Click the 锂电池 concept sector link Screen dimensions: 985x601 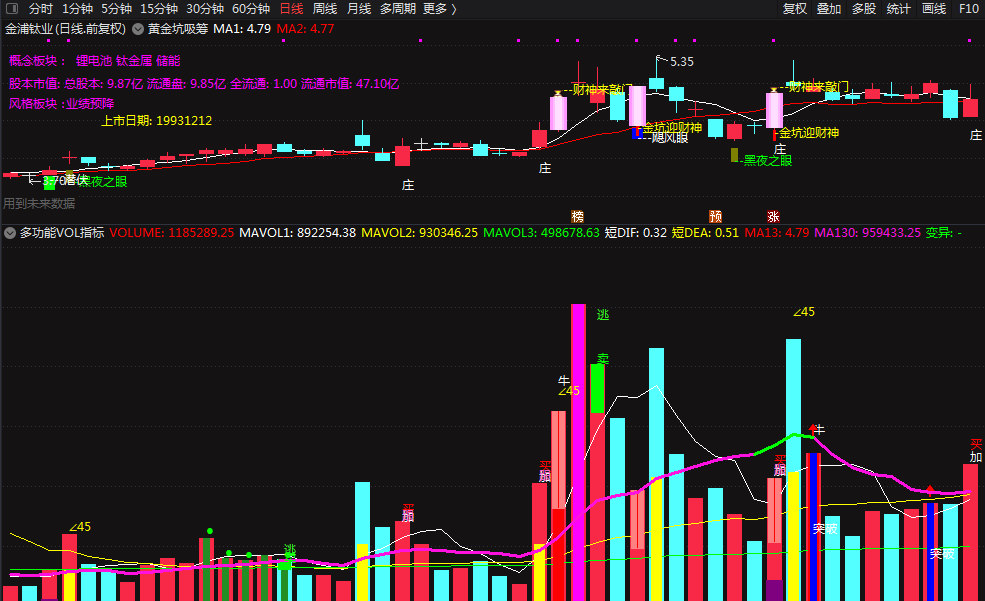[x=94, y=61]
